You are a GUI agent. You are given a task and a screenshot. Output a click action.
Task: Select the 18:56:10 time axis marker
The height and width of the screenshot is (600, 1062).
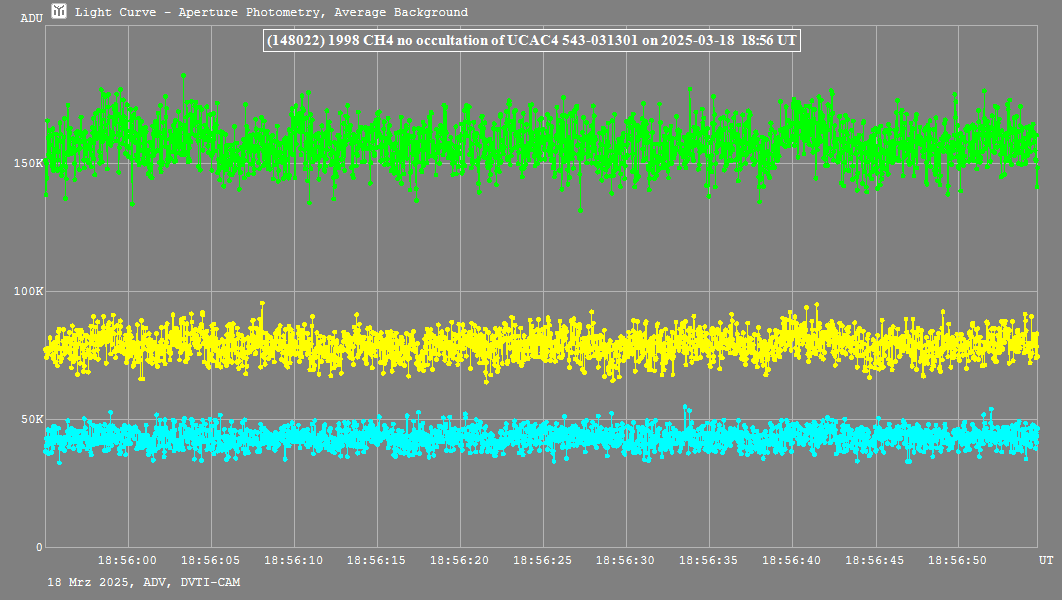[x=294, y=562]
